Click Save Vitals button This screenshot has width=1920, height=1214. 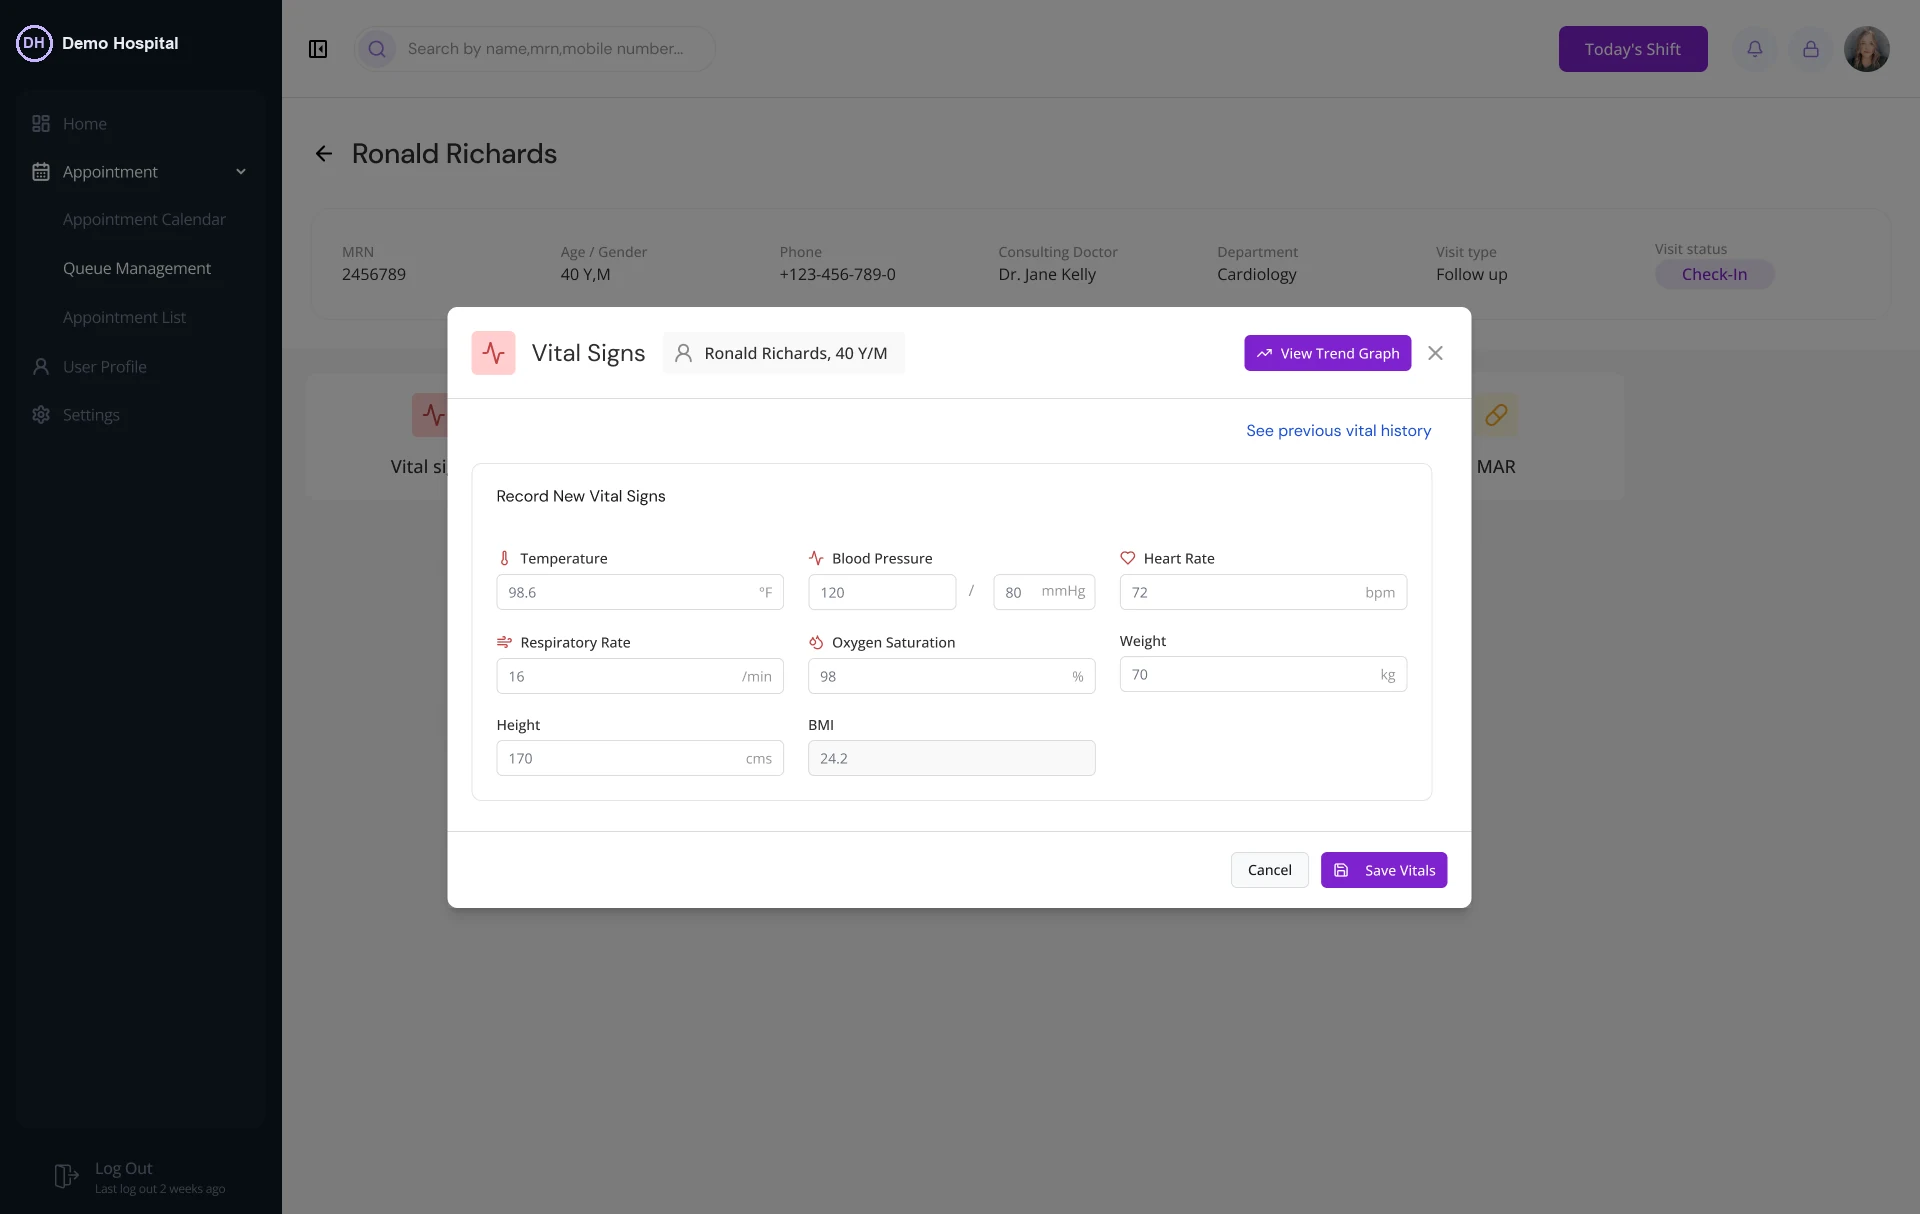click(1383, 870)
